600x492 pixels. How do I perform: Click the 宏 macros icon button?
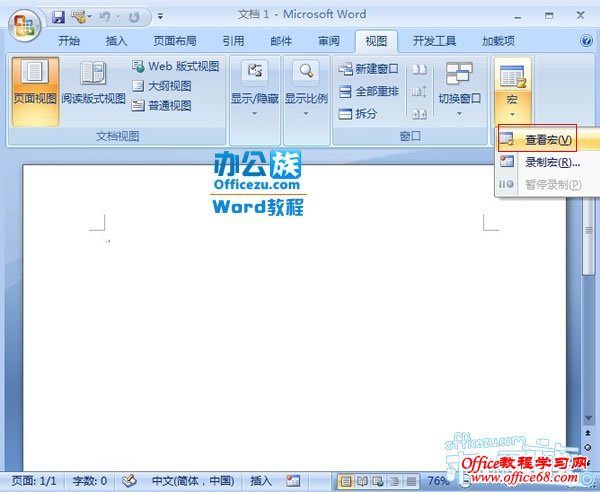pyautogui.click(x=512, y=75)
